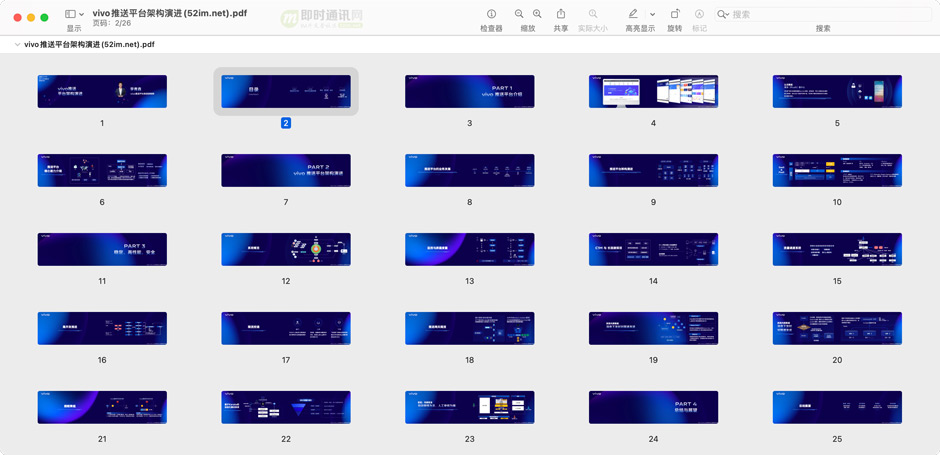Toggle the Markup (标记) toolbar icon
940x455 pixels.
coord(699,14)
